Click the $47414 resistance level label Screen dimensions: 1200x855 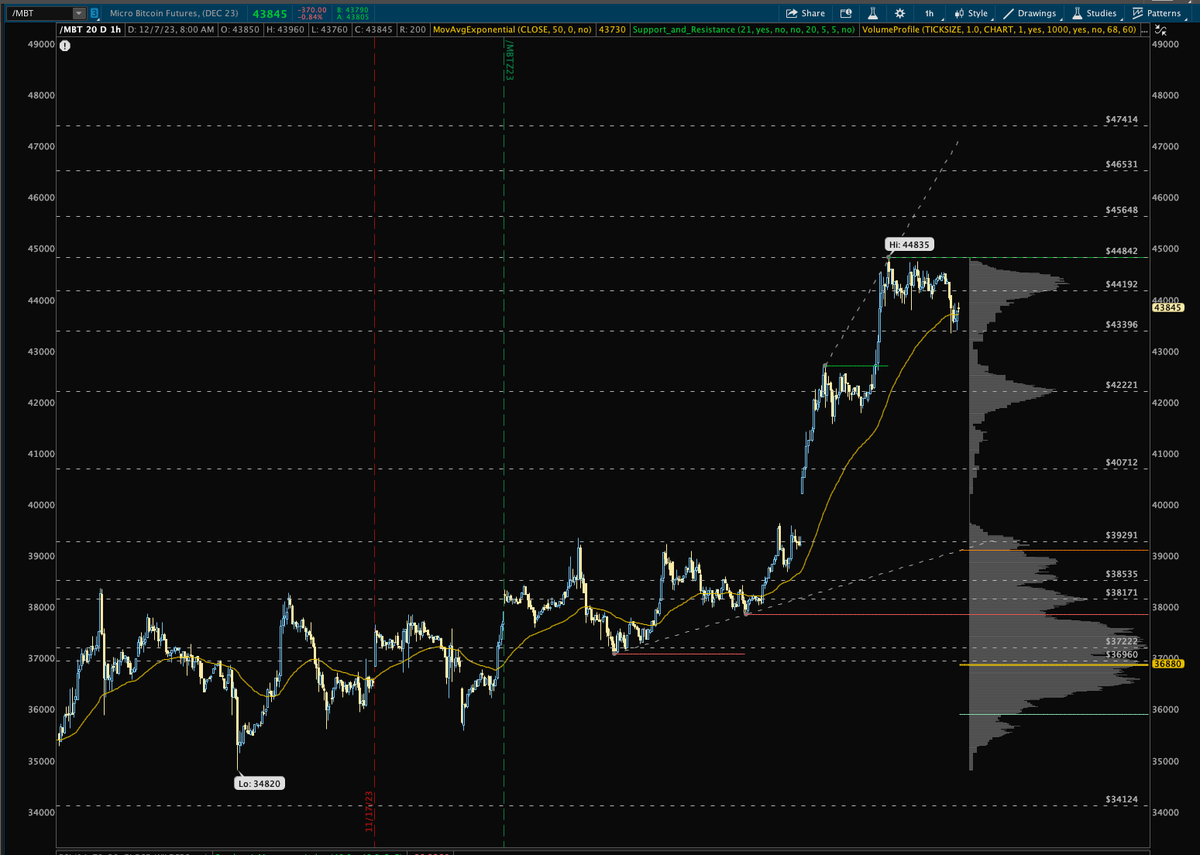point(1122,119)
